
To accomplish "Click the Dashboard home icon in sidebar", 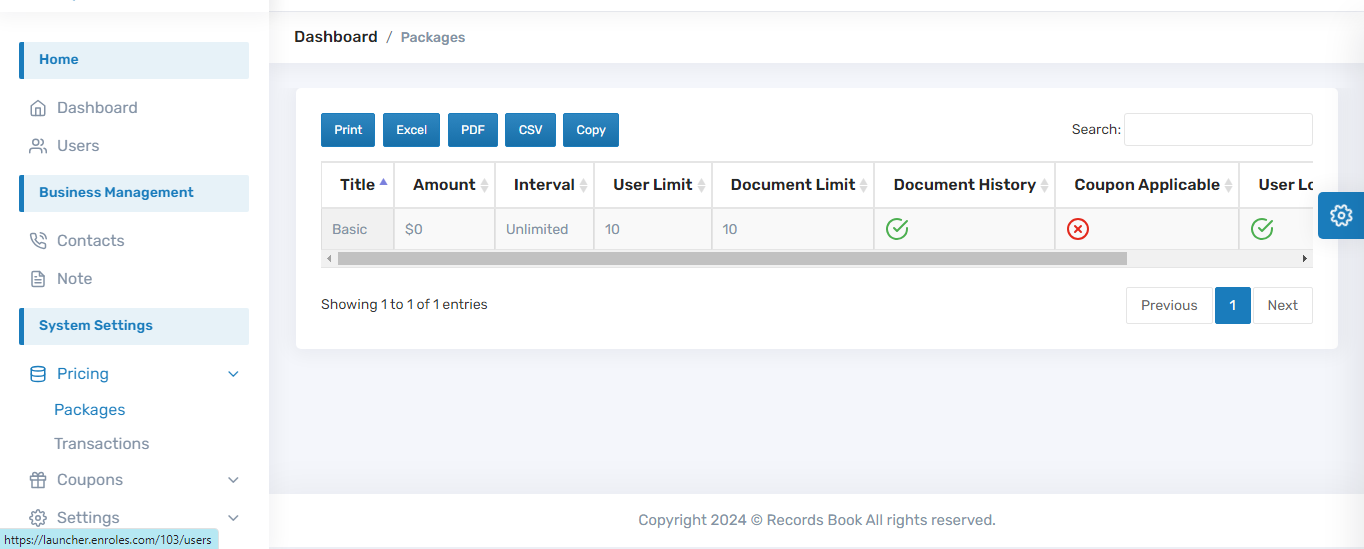I will (38, 108).
